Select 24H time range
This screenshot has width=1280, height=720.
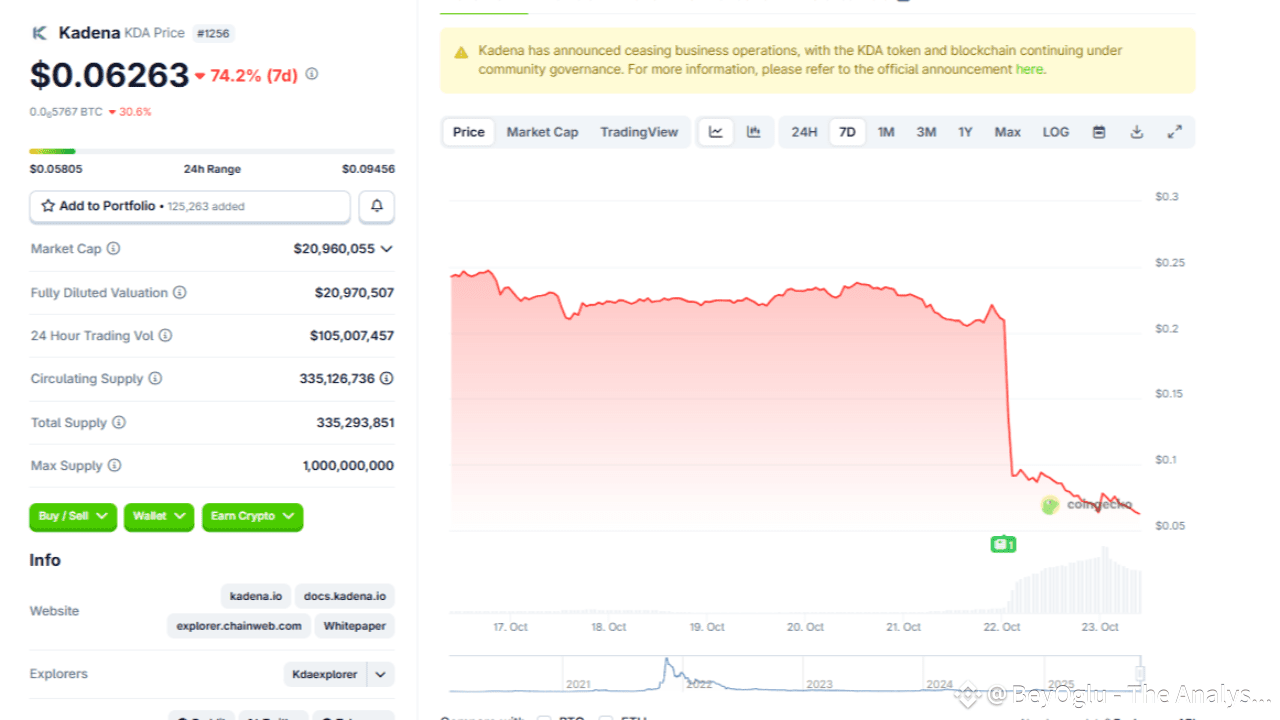(x=804, y=132)
